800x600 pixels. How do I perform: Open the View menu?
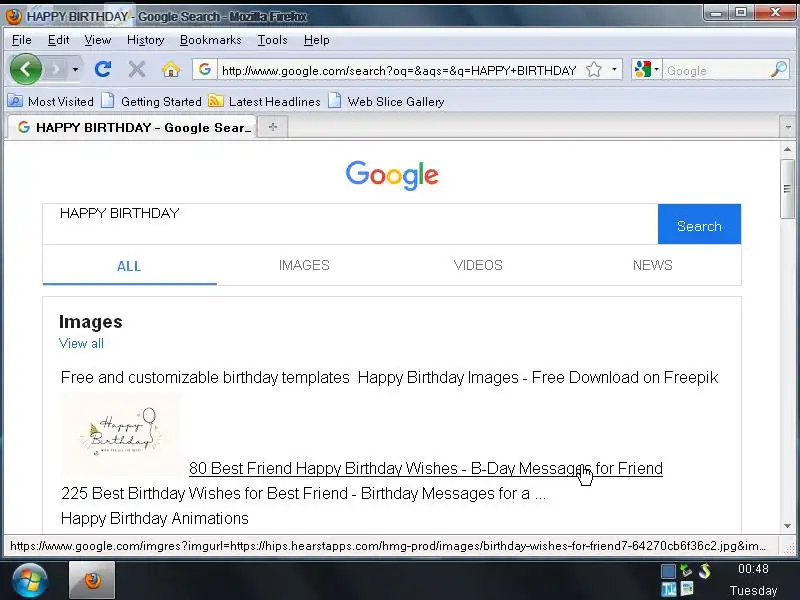(97, 40)
